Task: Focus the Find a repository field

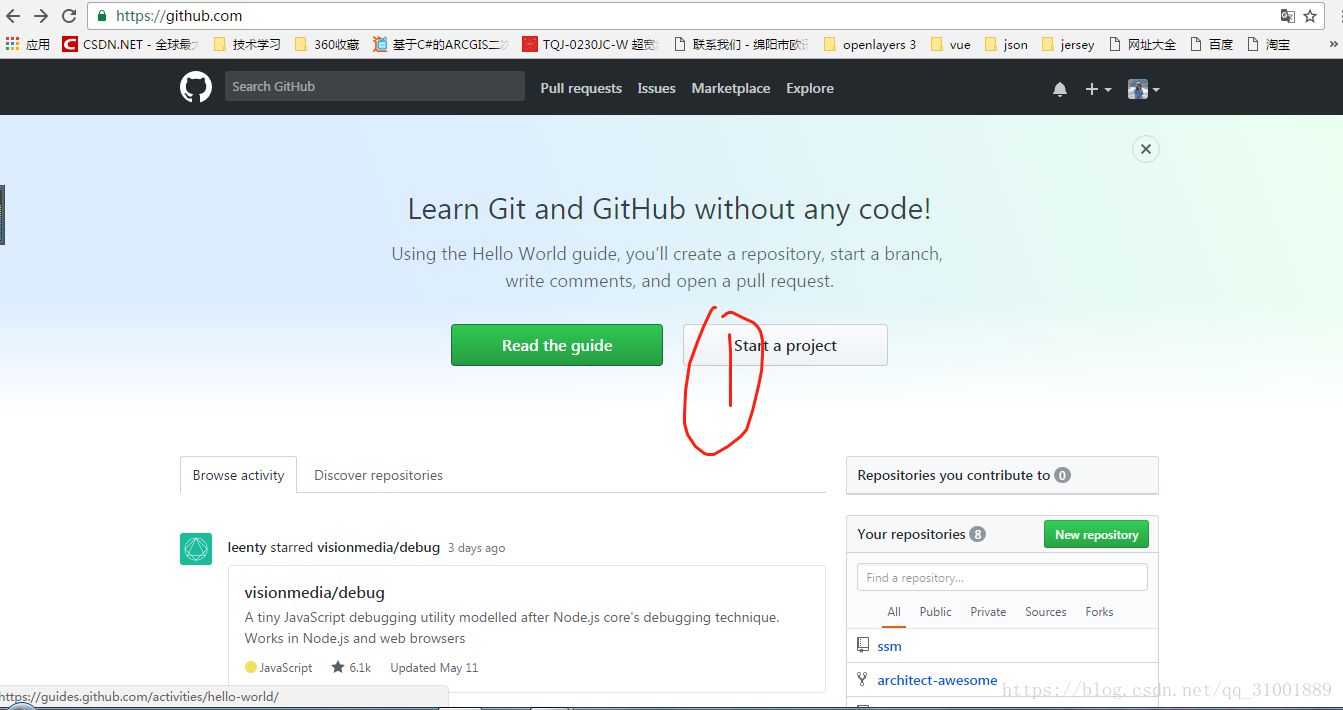Action: [x=1002, y=577]
